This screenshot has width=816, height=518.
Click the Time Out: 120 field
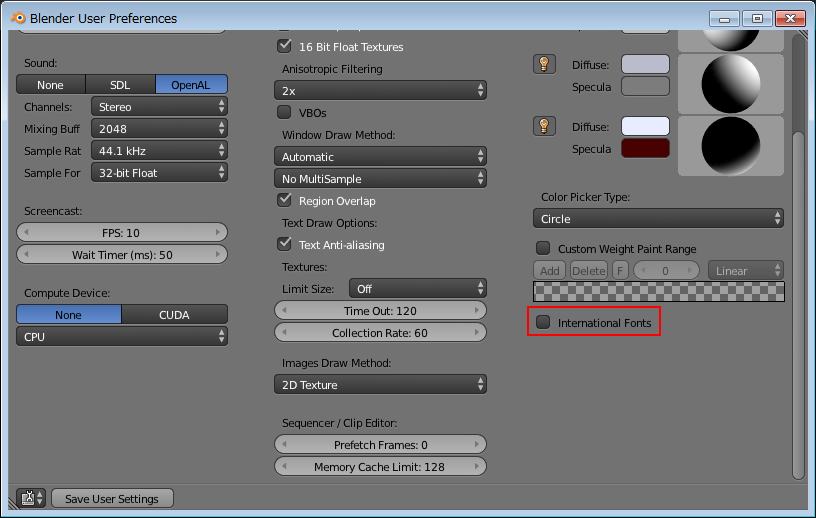pyautogui.click(x=380, y=311)
